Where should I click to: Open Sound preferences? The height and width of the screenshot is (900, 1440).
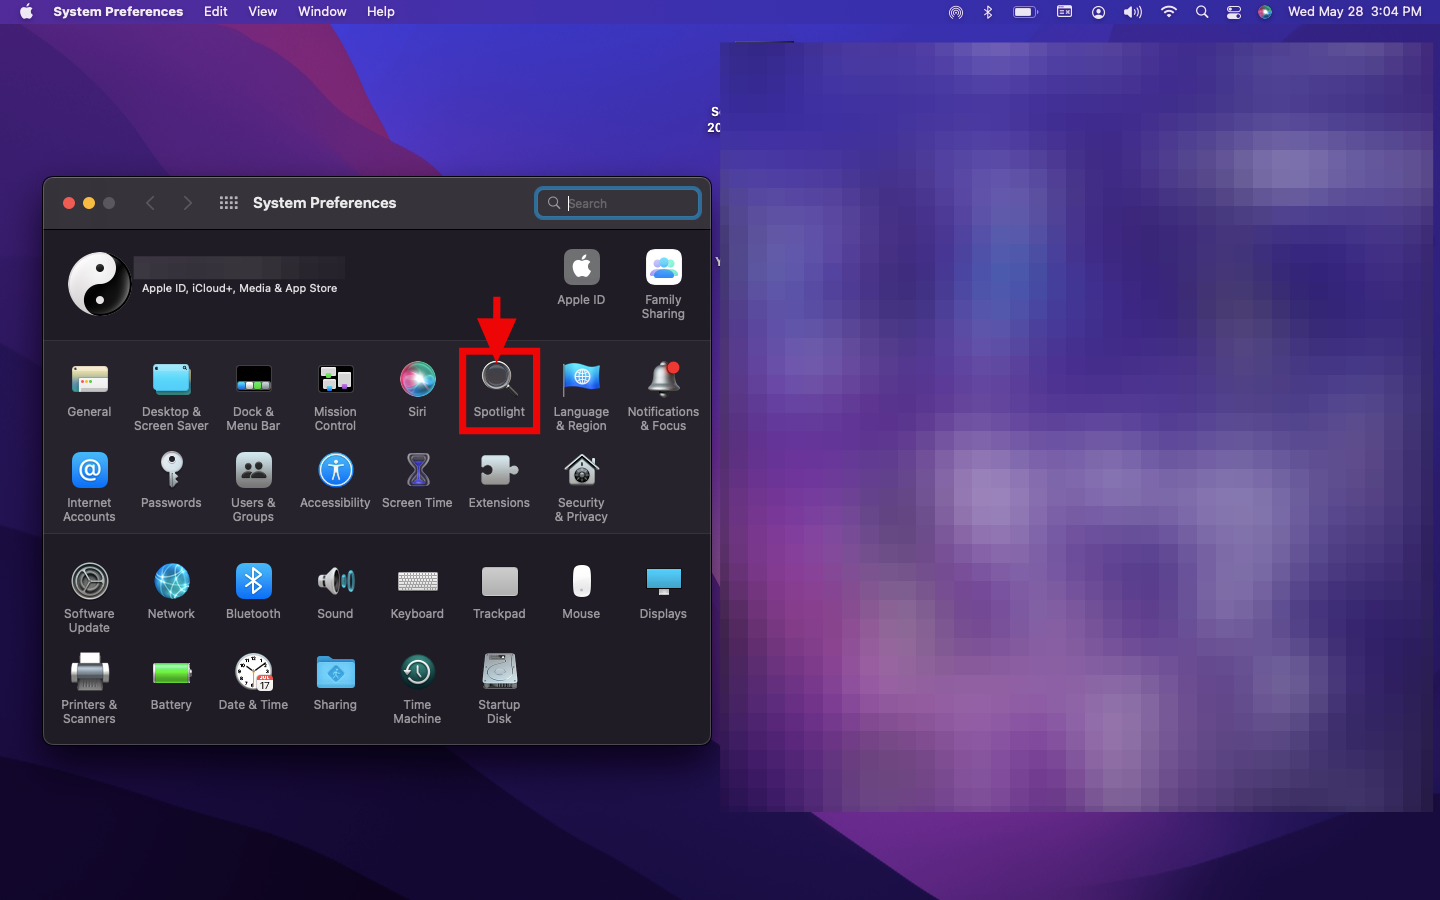335,593
